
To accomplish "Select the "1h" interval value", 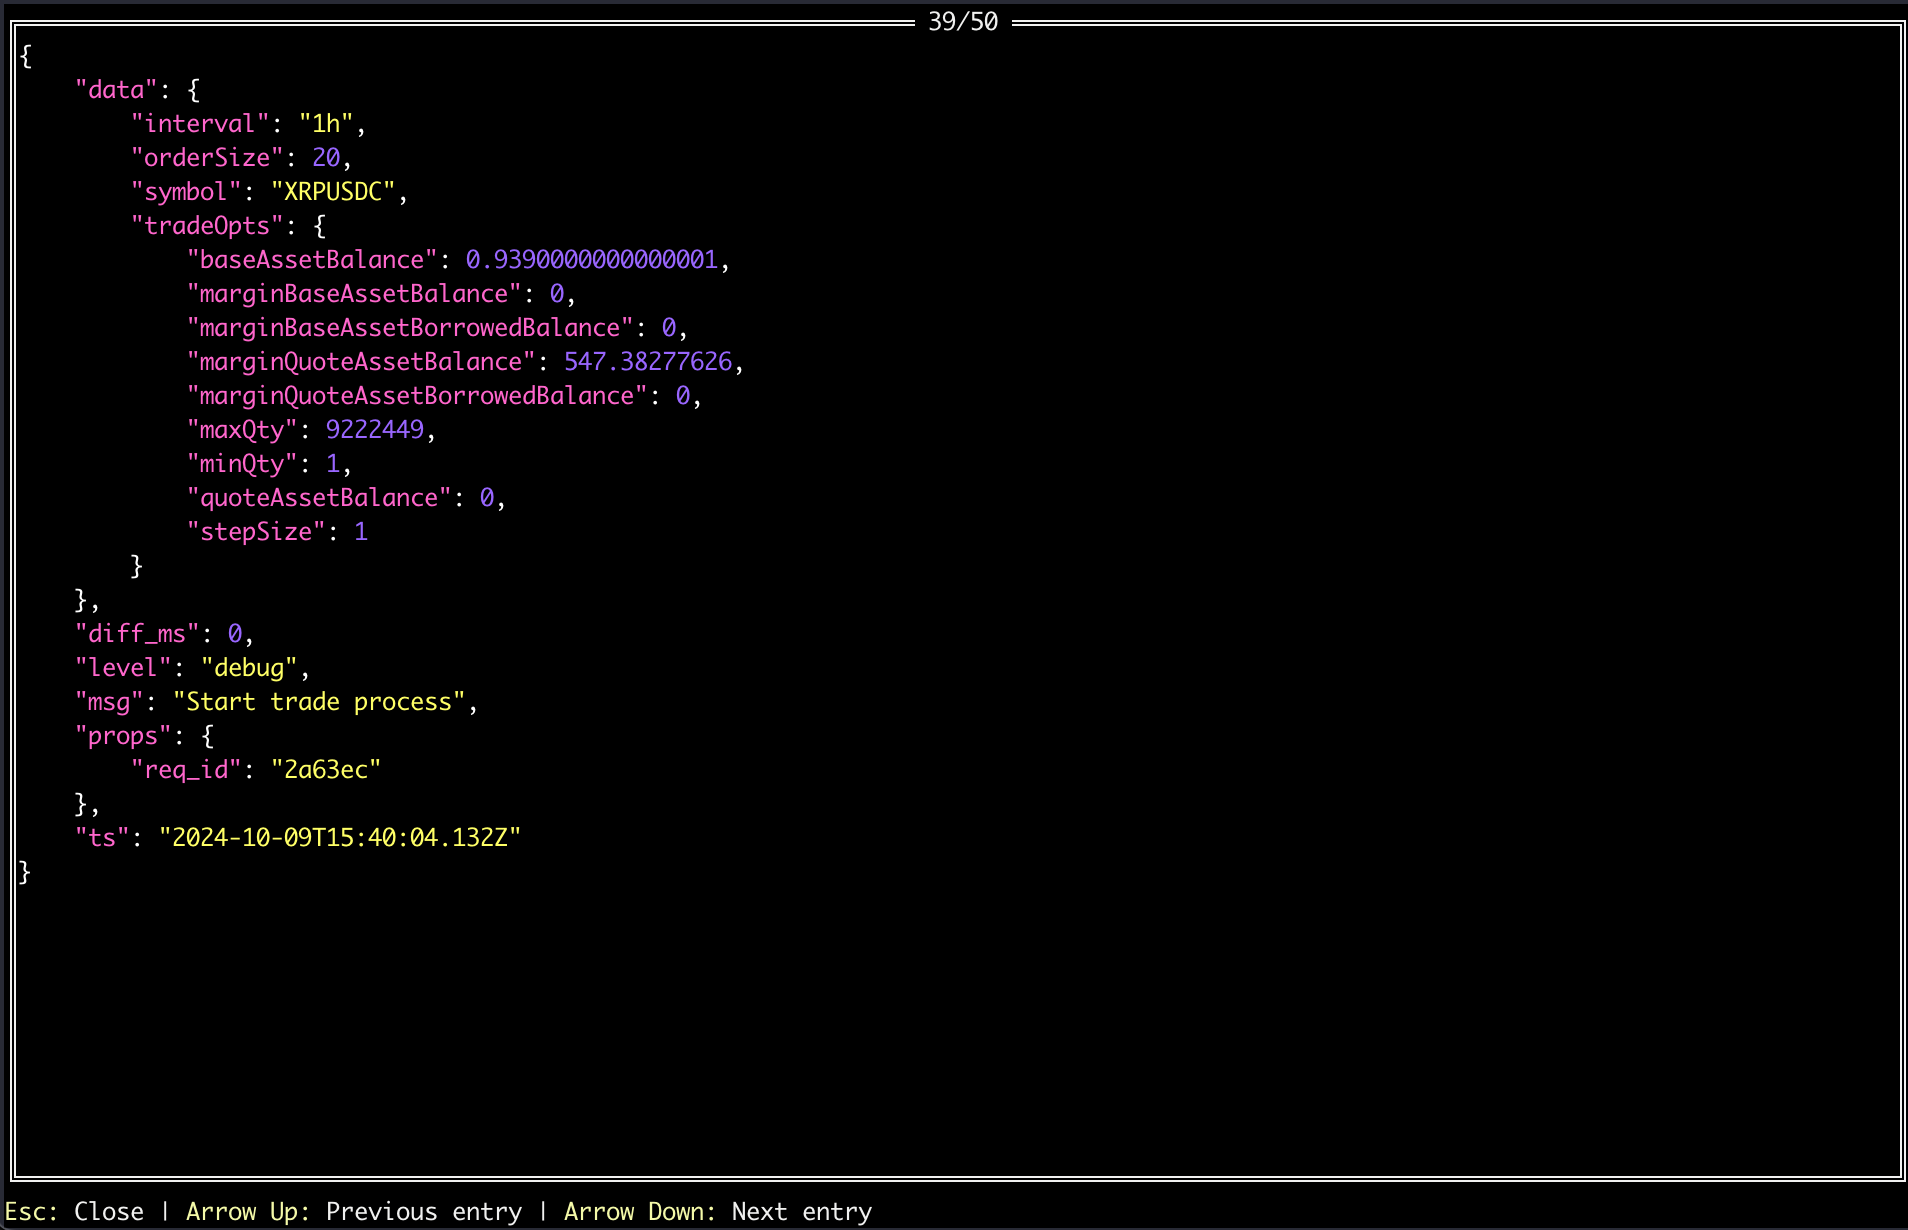I will tap(326, 124).
